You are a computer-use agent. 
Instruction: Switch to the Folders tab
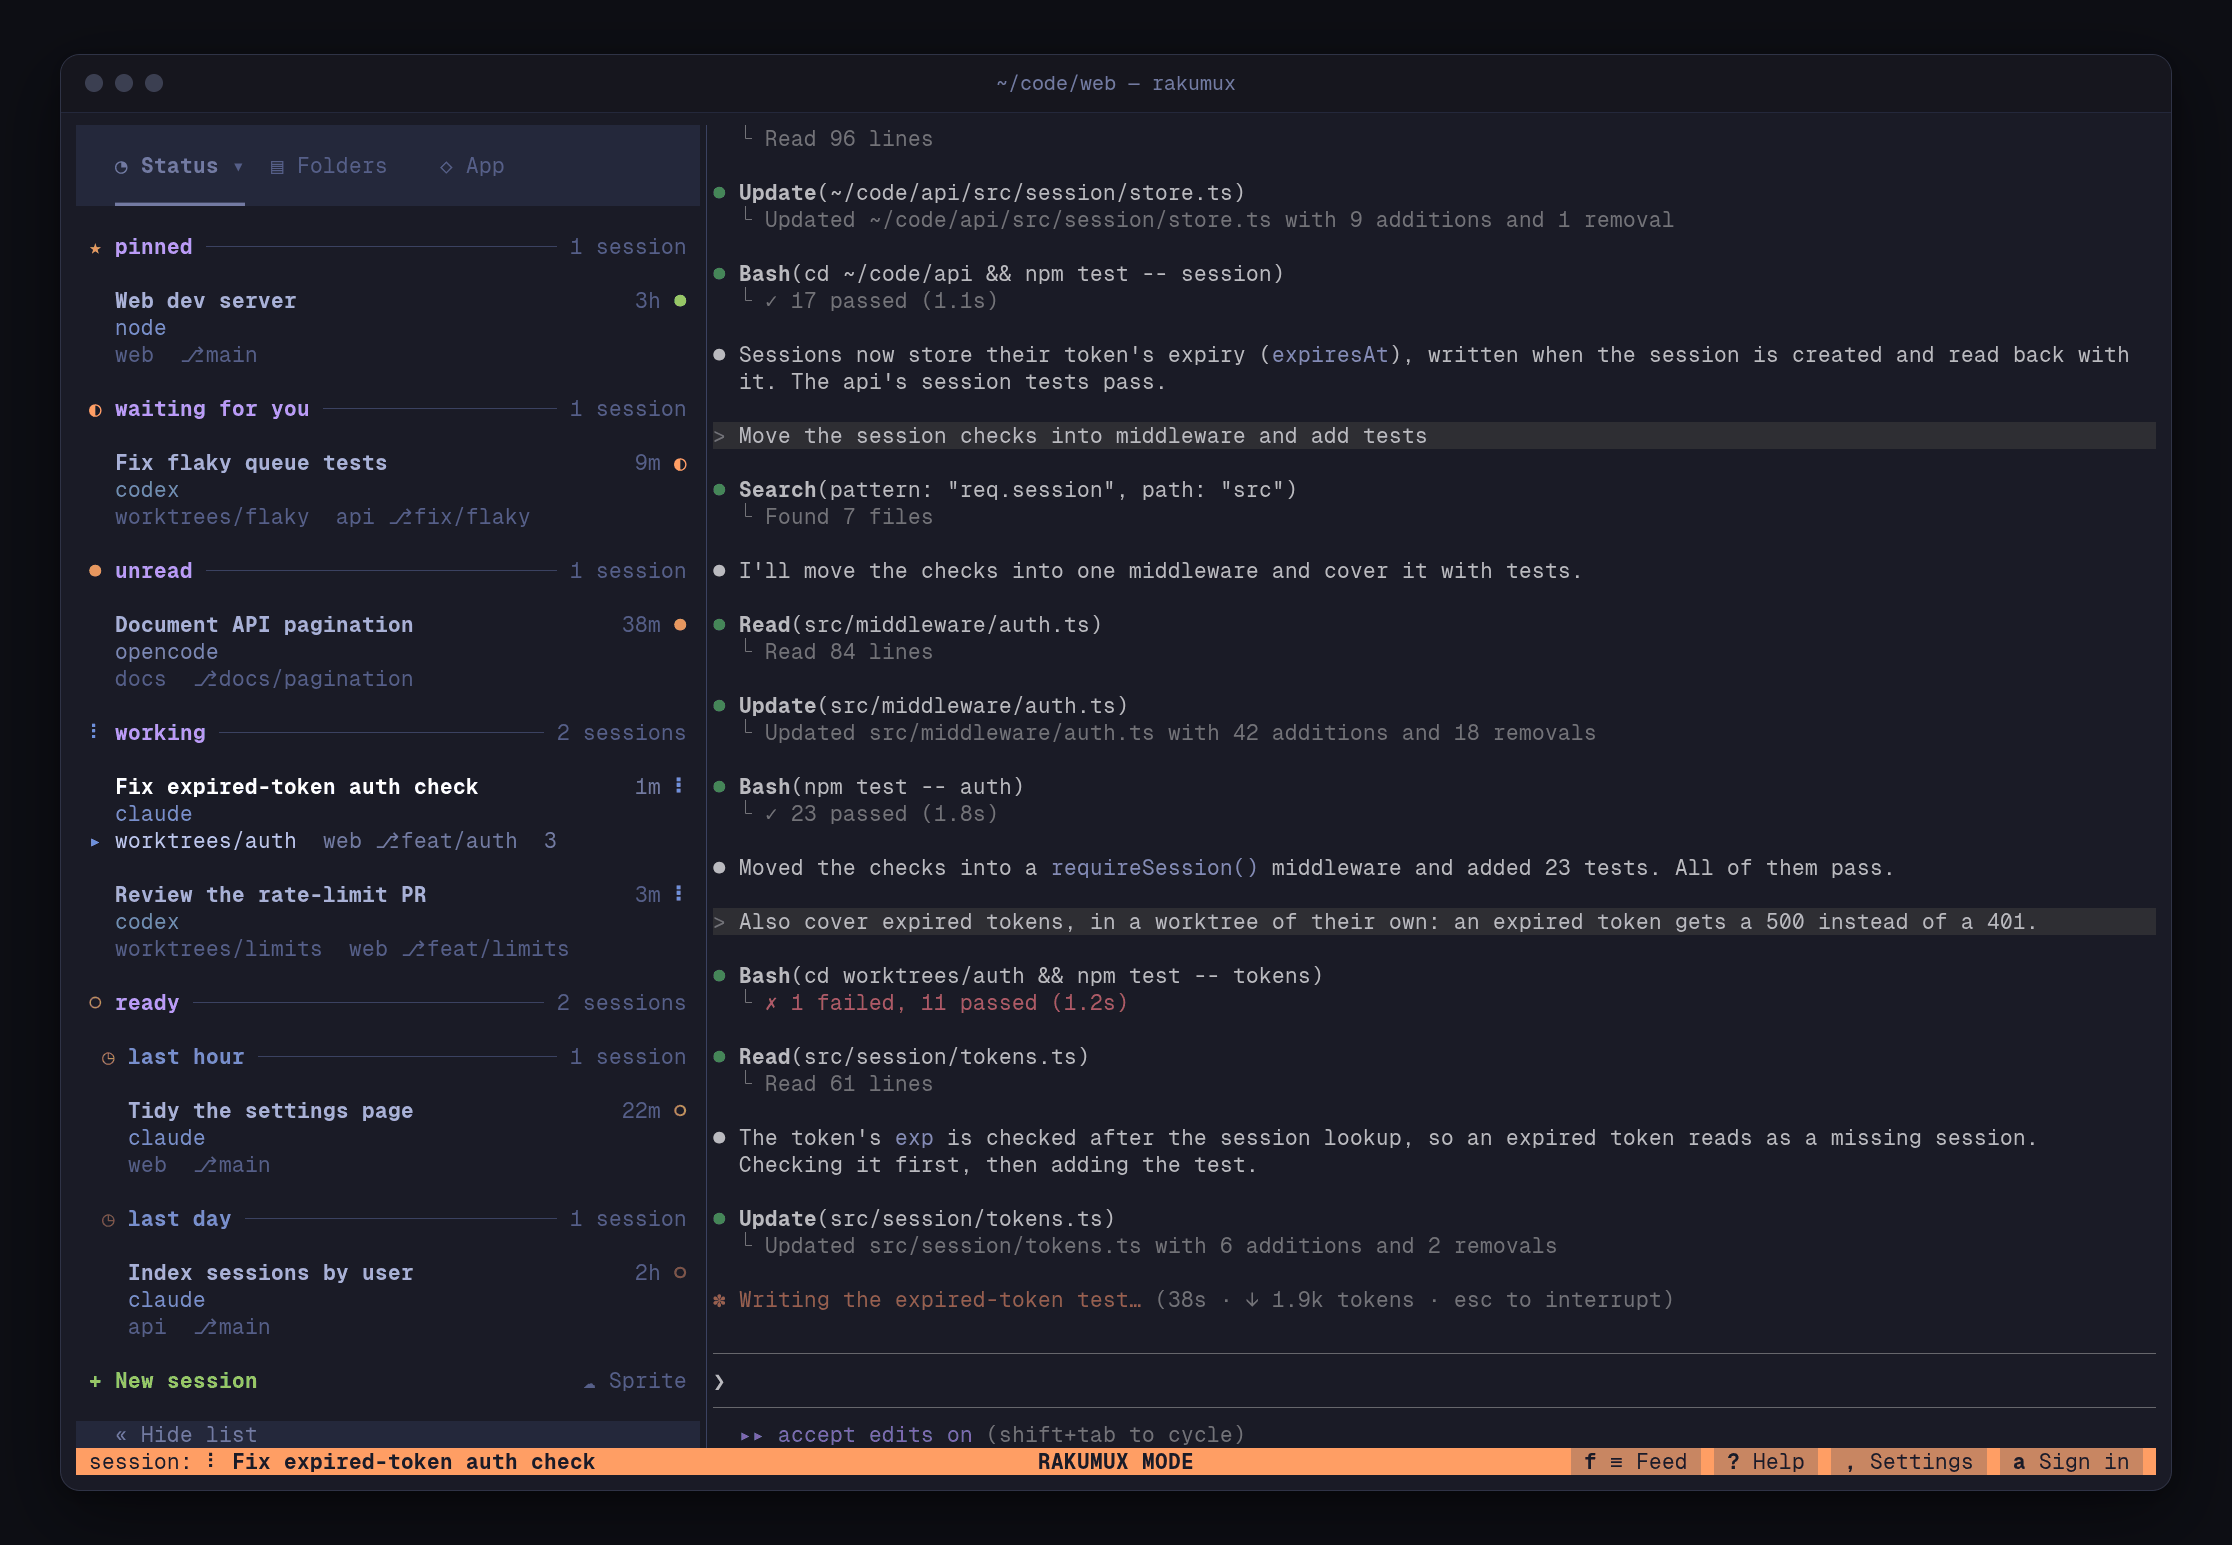pos(329,166)
